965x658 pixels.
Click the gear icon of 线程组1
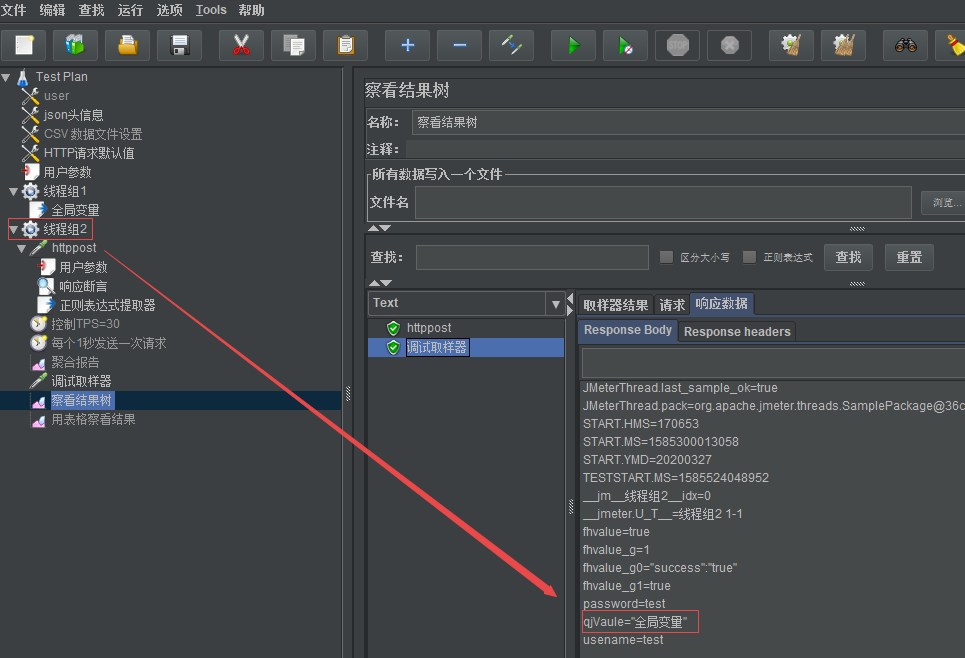pos(30,191)
